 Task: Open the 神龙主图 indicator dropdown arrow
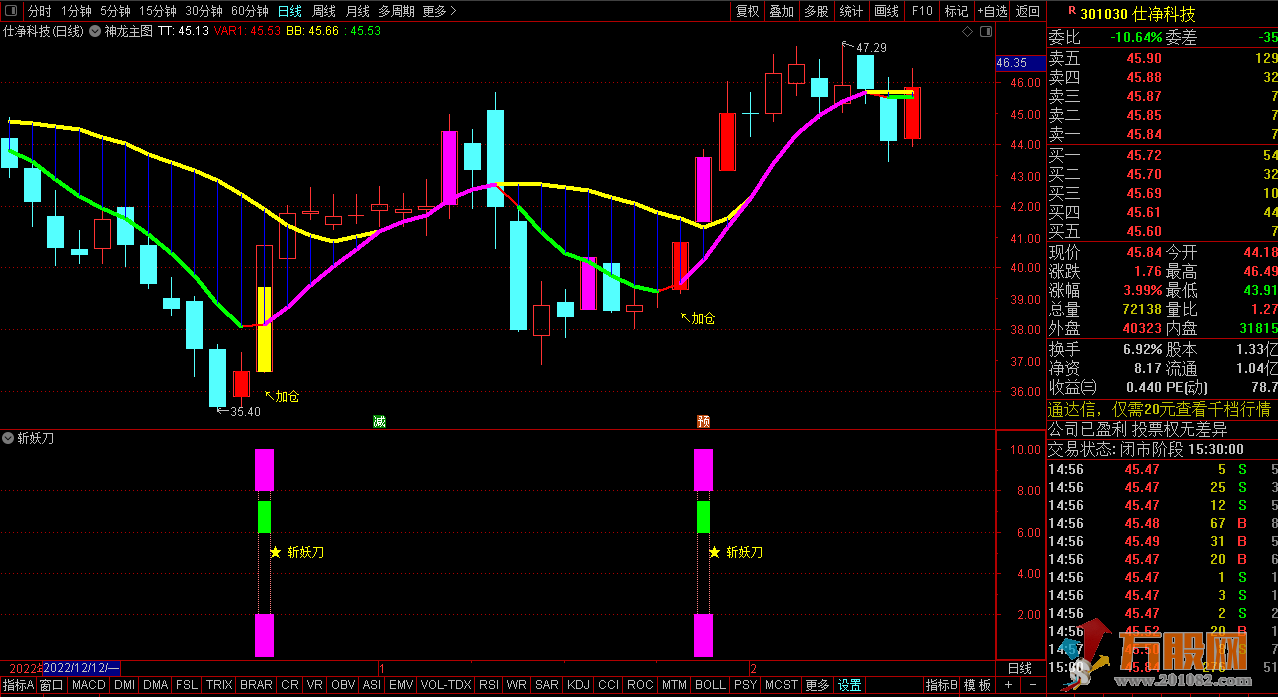pyautogui.click(x=97, y=31)
